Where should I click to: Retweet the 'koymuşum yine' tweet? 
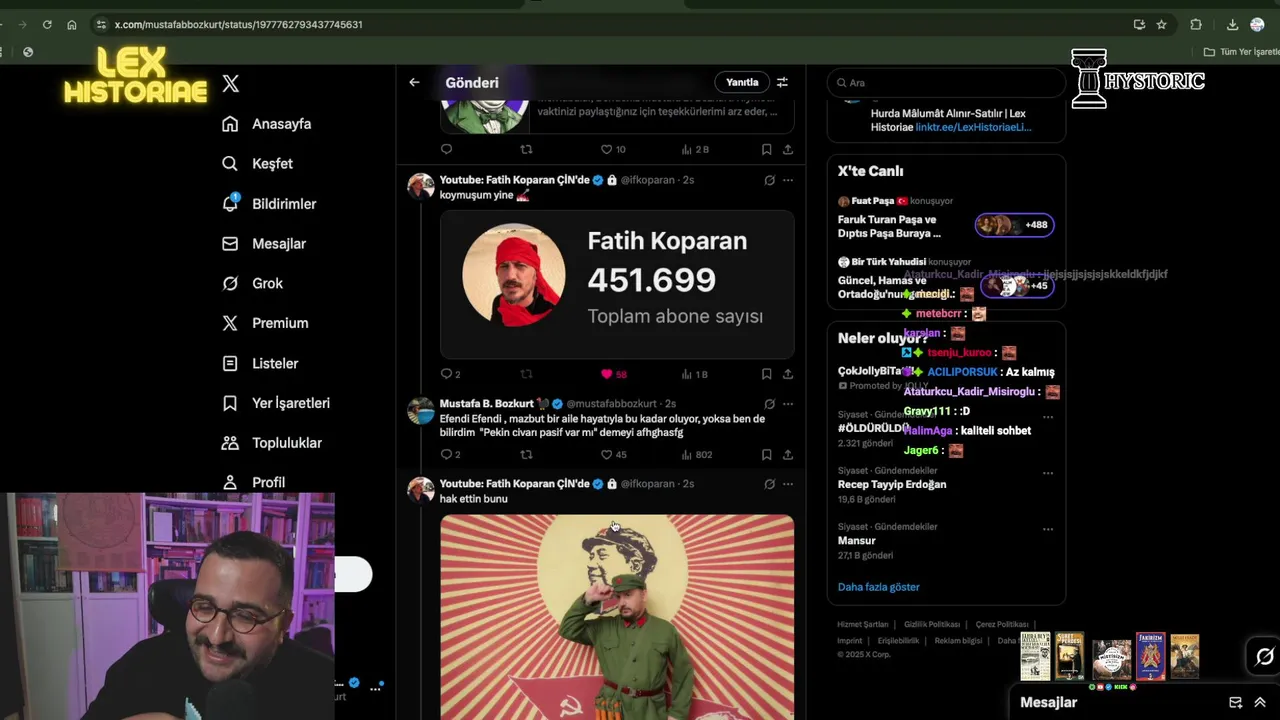(526, 374)
